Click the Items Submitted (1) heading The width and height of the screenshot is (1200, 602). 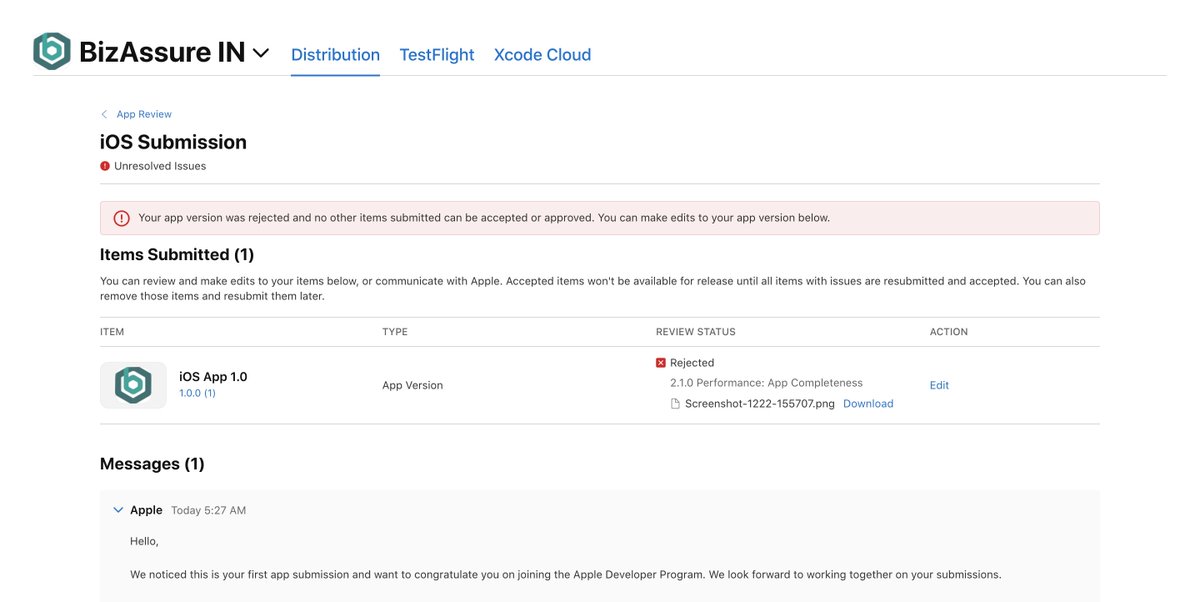[177, 255]
